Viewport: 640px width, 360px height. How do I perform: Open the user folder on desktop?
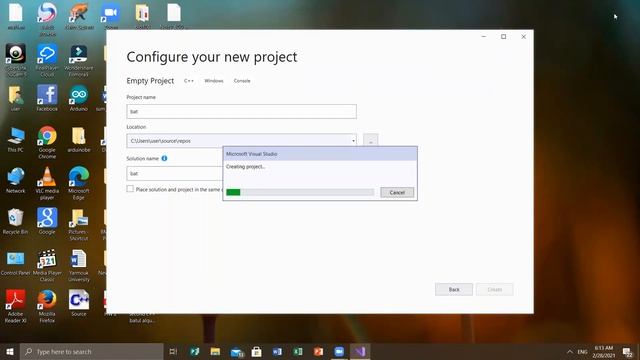click(16, 98)
